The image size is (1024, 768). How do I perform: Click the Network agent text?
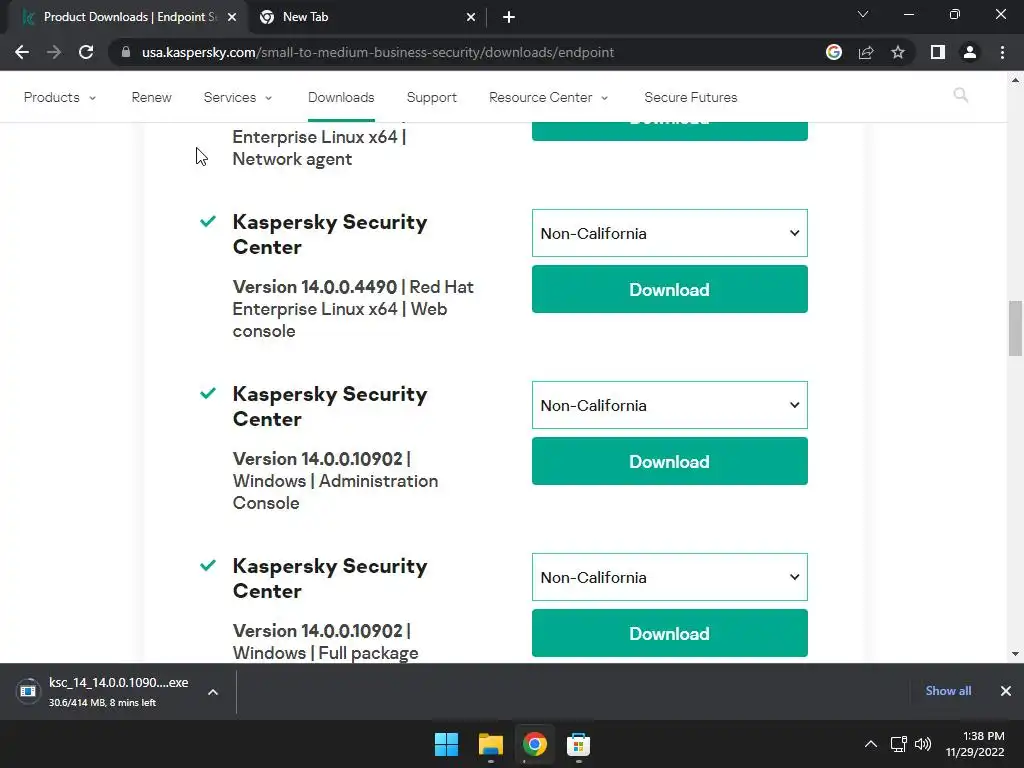point(292,159)
